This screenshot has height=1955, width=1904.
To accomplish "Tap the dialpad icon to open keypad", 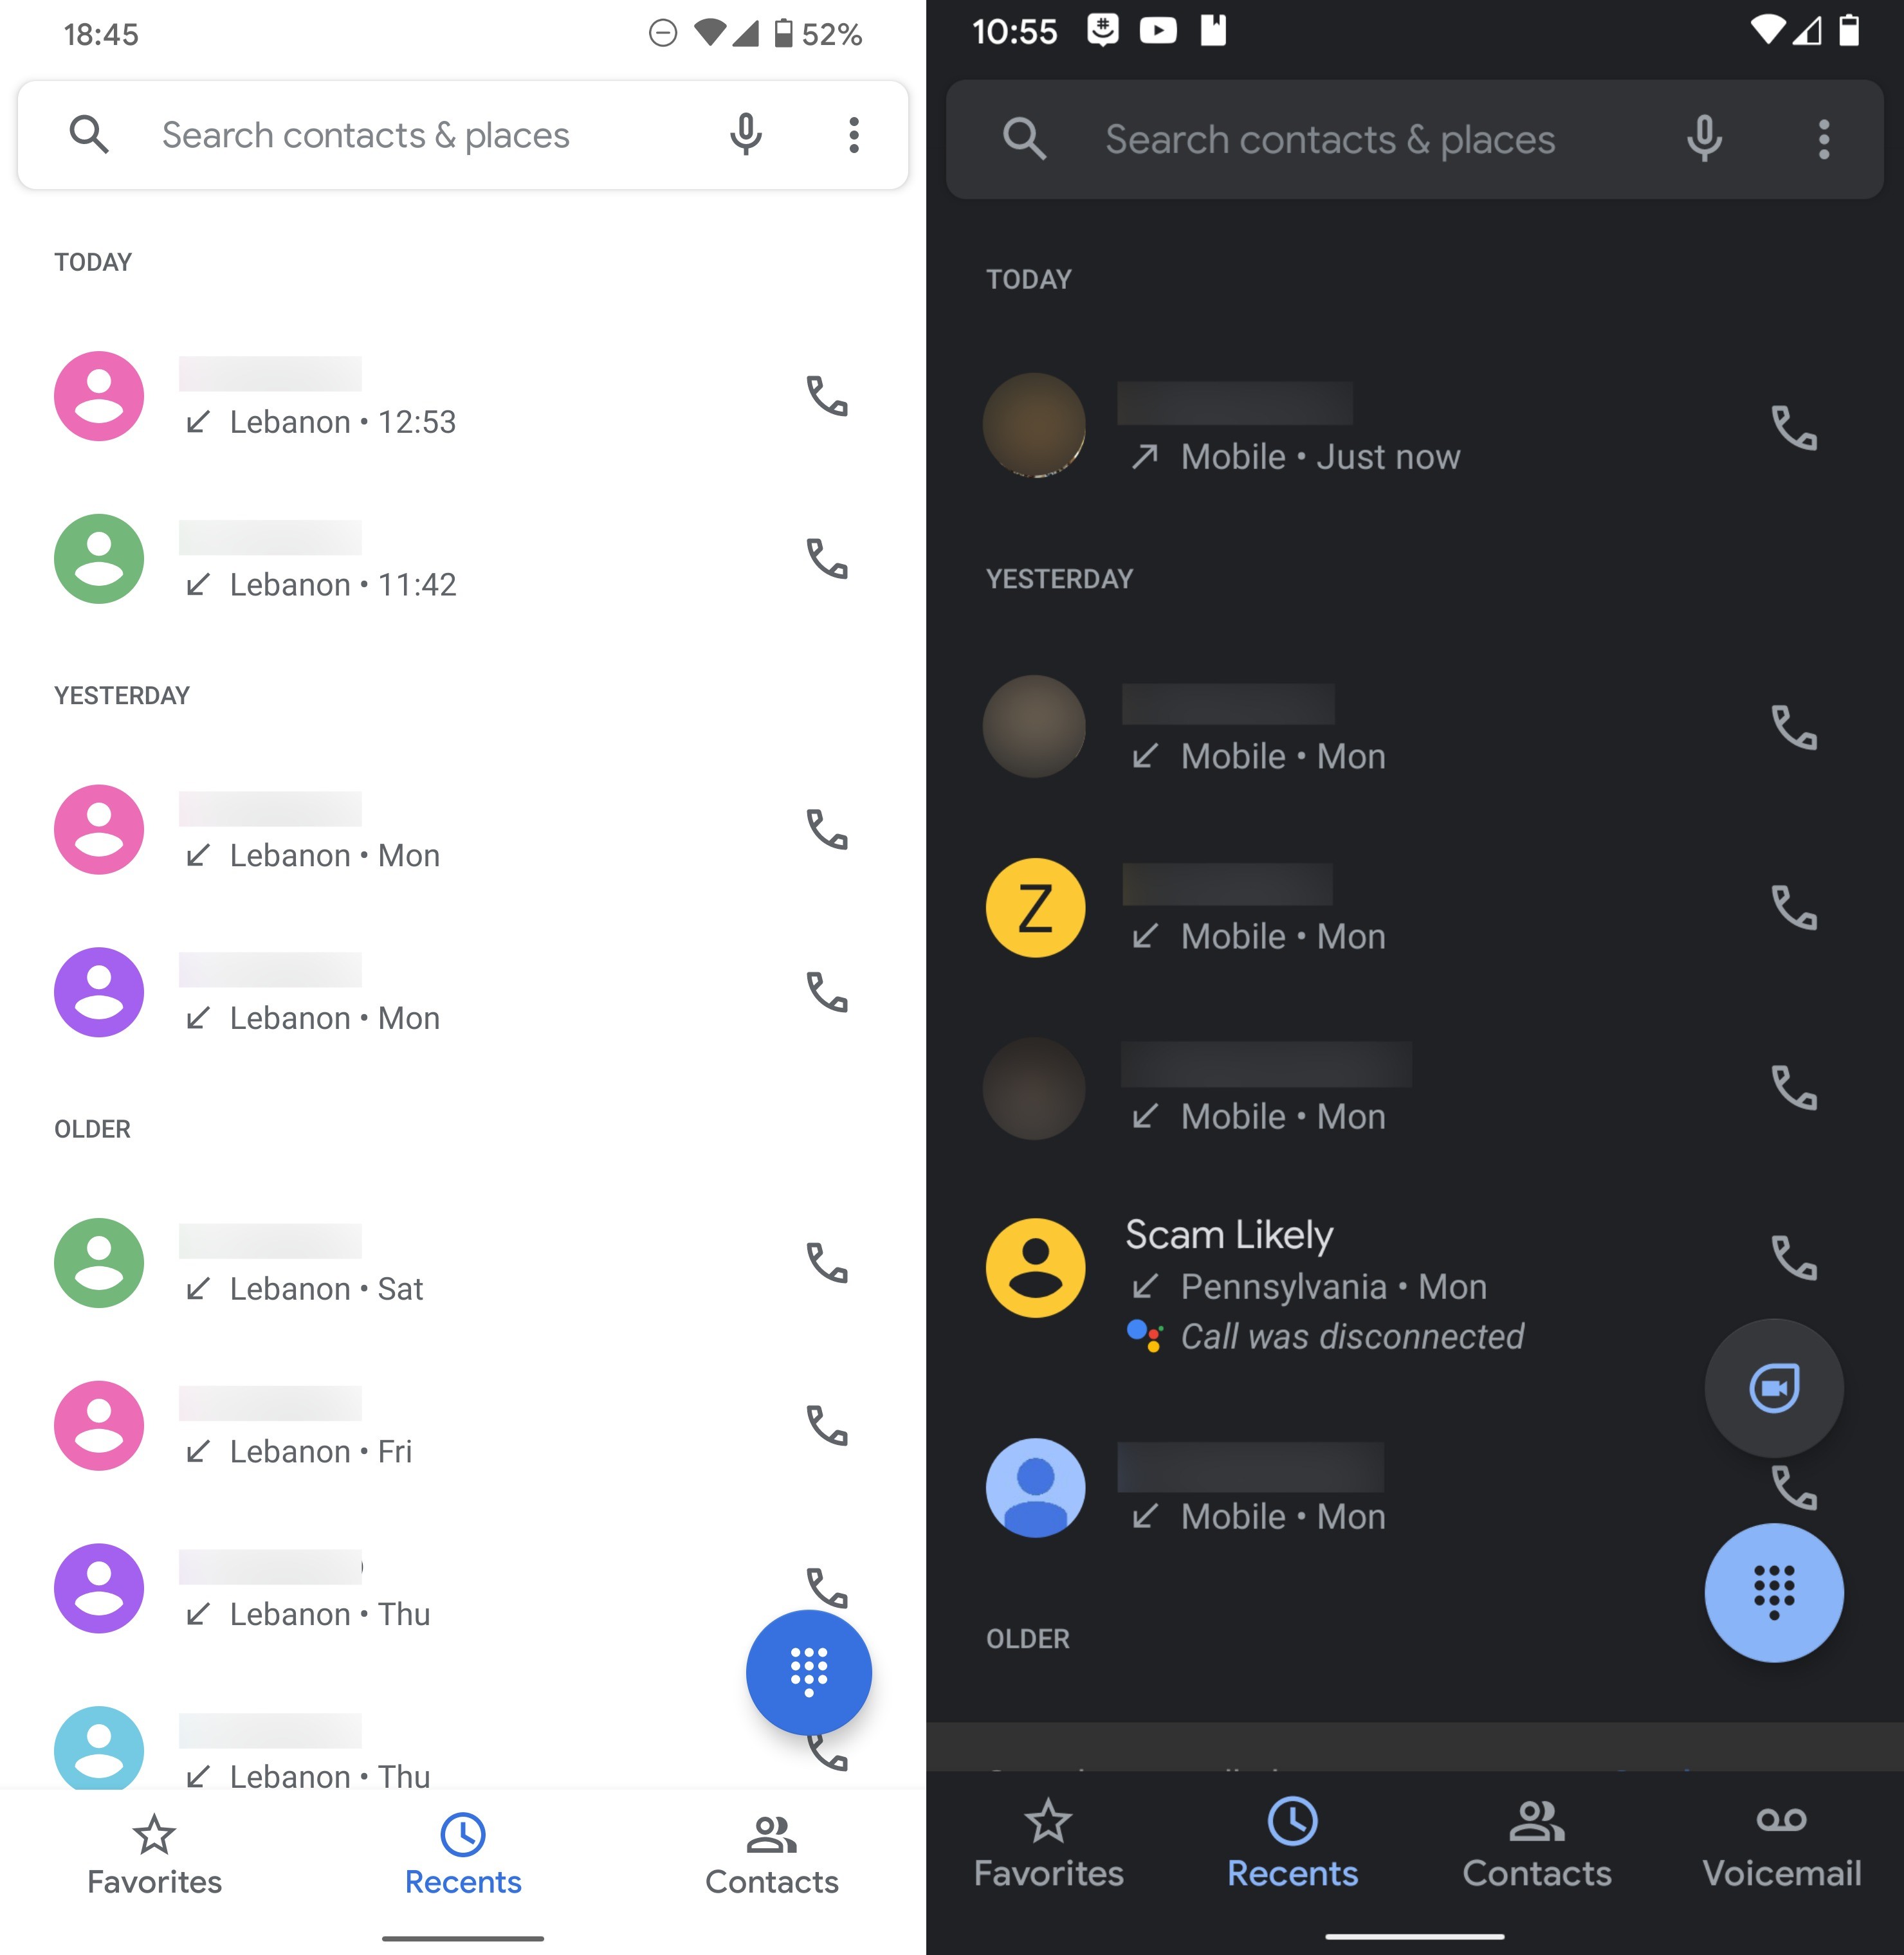I will pyautogui.click(x=808, y=1672).
